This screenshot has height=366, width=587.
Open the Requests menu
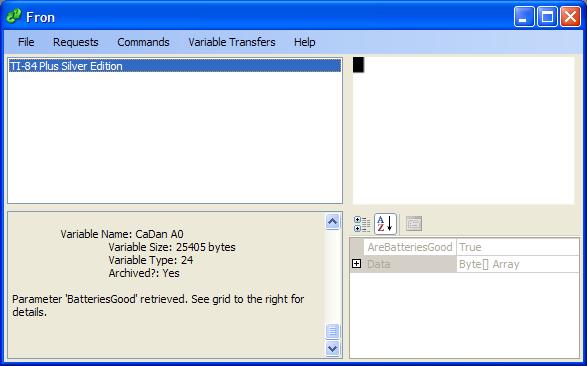coord(76,42)
